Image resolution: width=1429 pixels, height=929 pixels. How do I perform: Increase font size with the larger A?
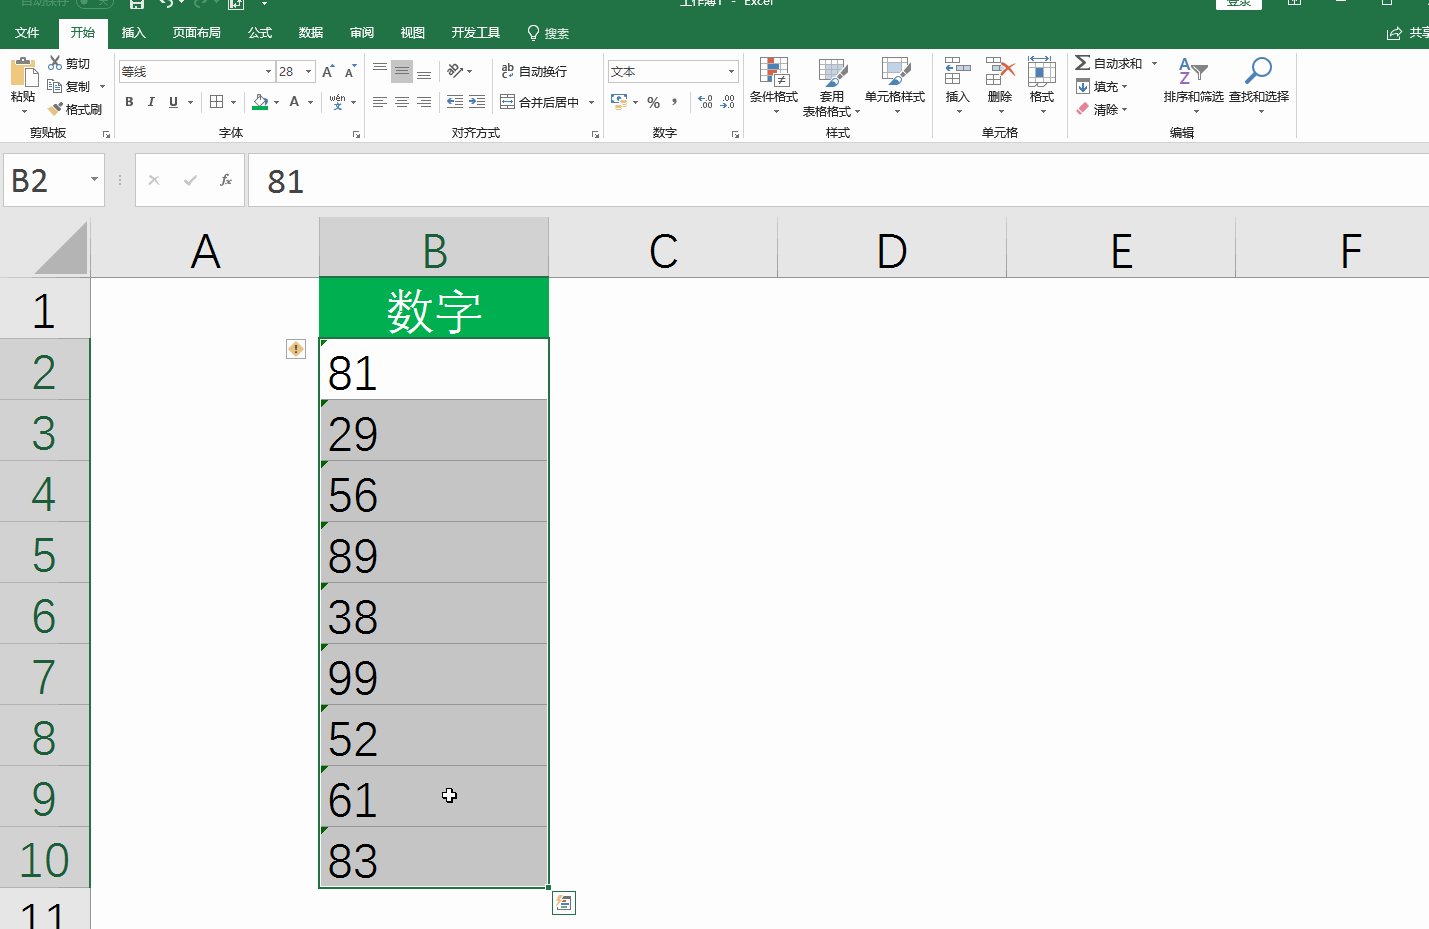pyautogui.click(x=328, y=71)
